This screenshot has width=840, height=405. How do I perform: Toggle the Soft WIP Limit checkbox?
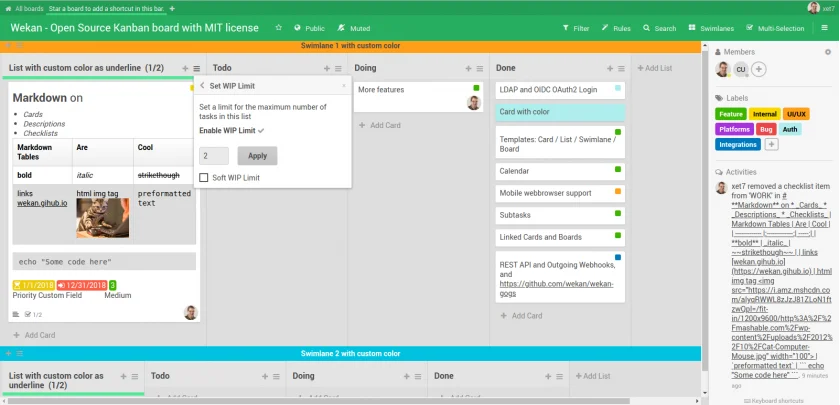tap(204, 177)
